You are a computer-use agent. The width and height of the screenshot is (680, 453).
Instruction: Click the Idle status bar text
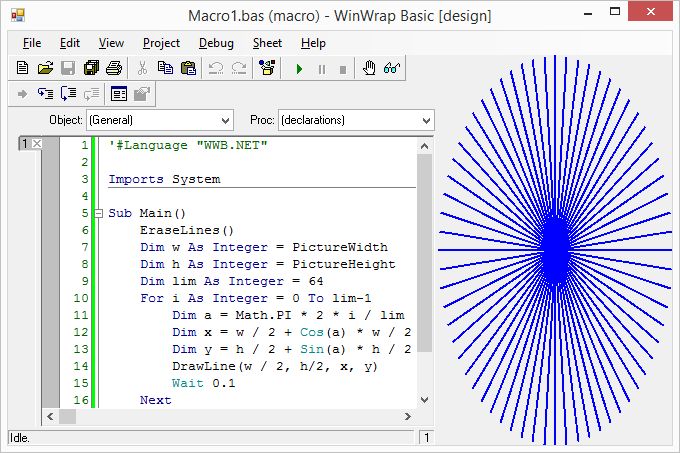pos(20,438)
